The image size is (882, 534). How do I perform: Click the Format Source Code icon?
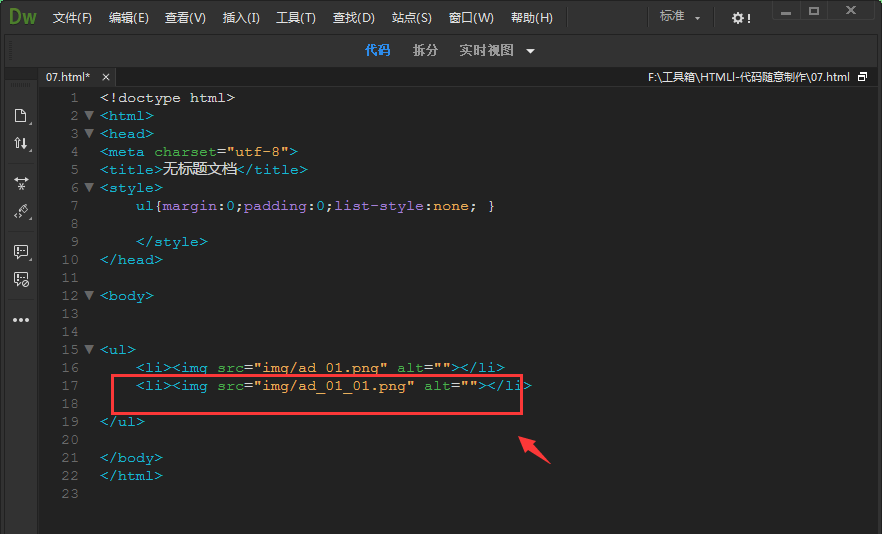(20, 212)
